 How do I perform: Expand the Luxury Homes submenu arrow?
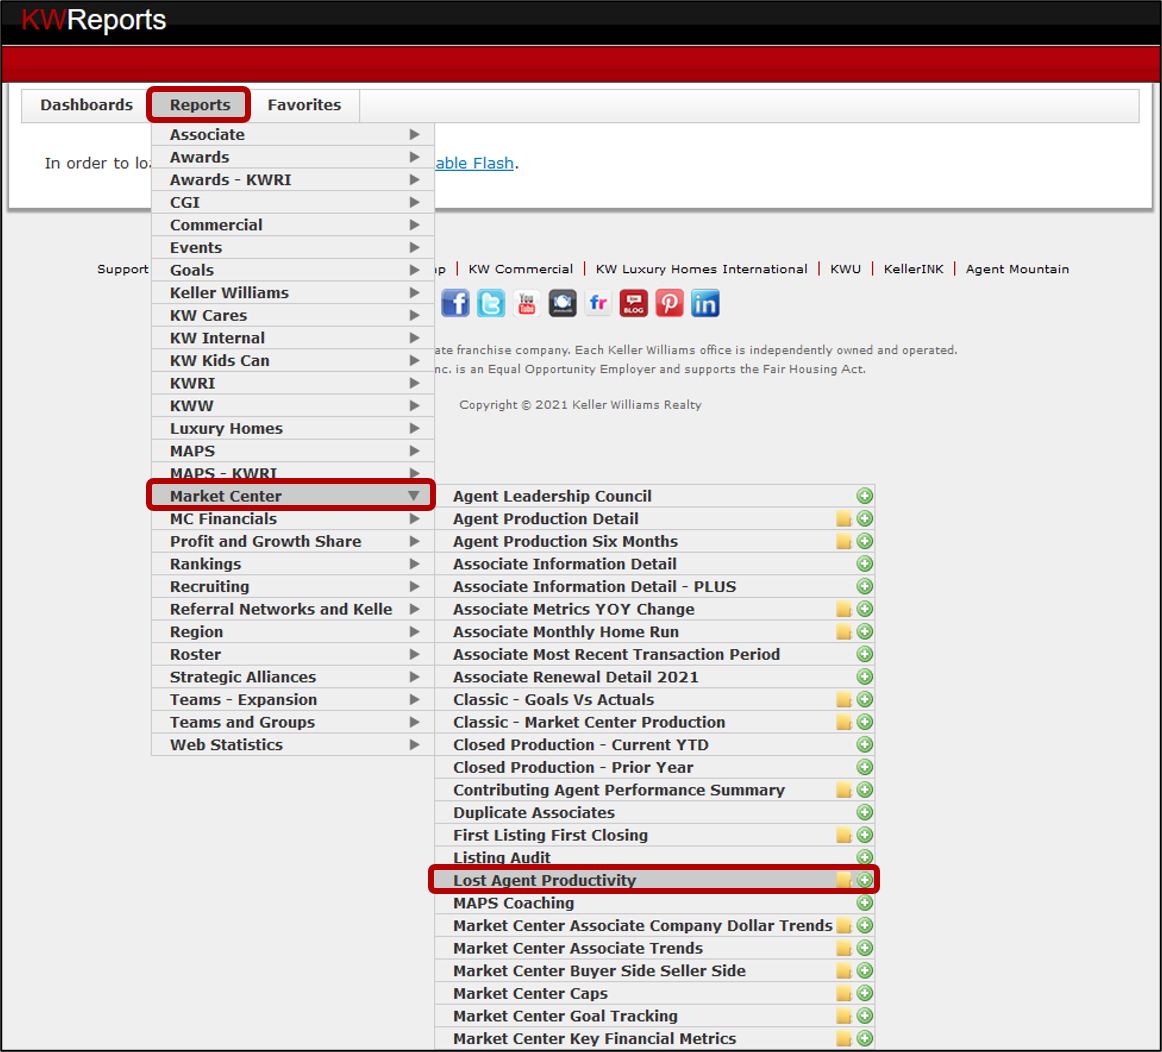(x=414, y=428)
